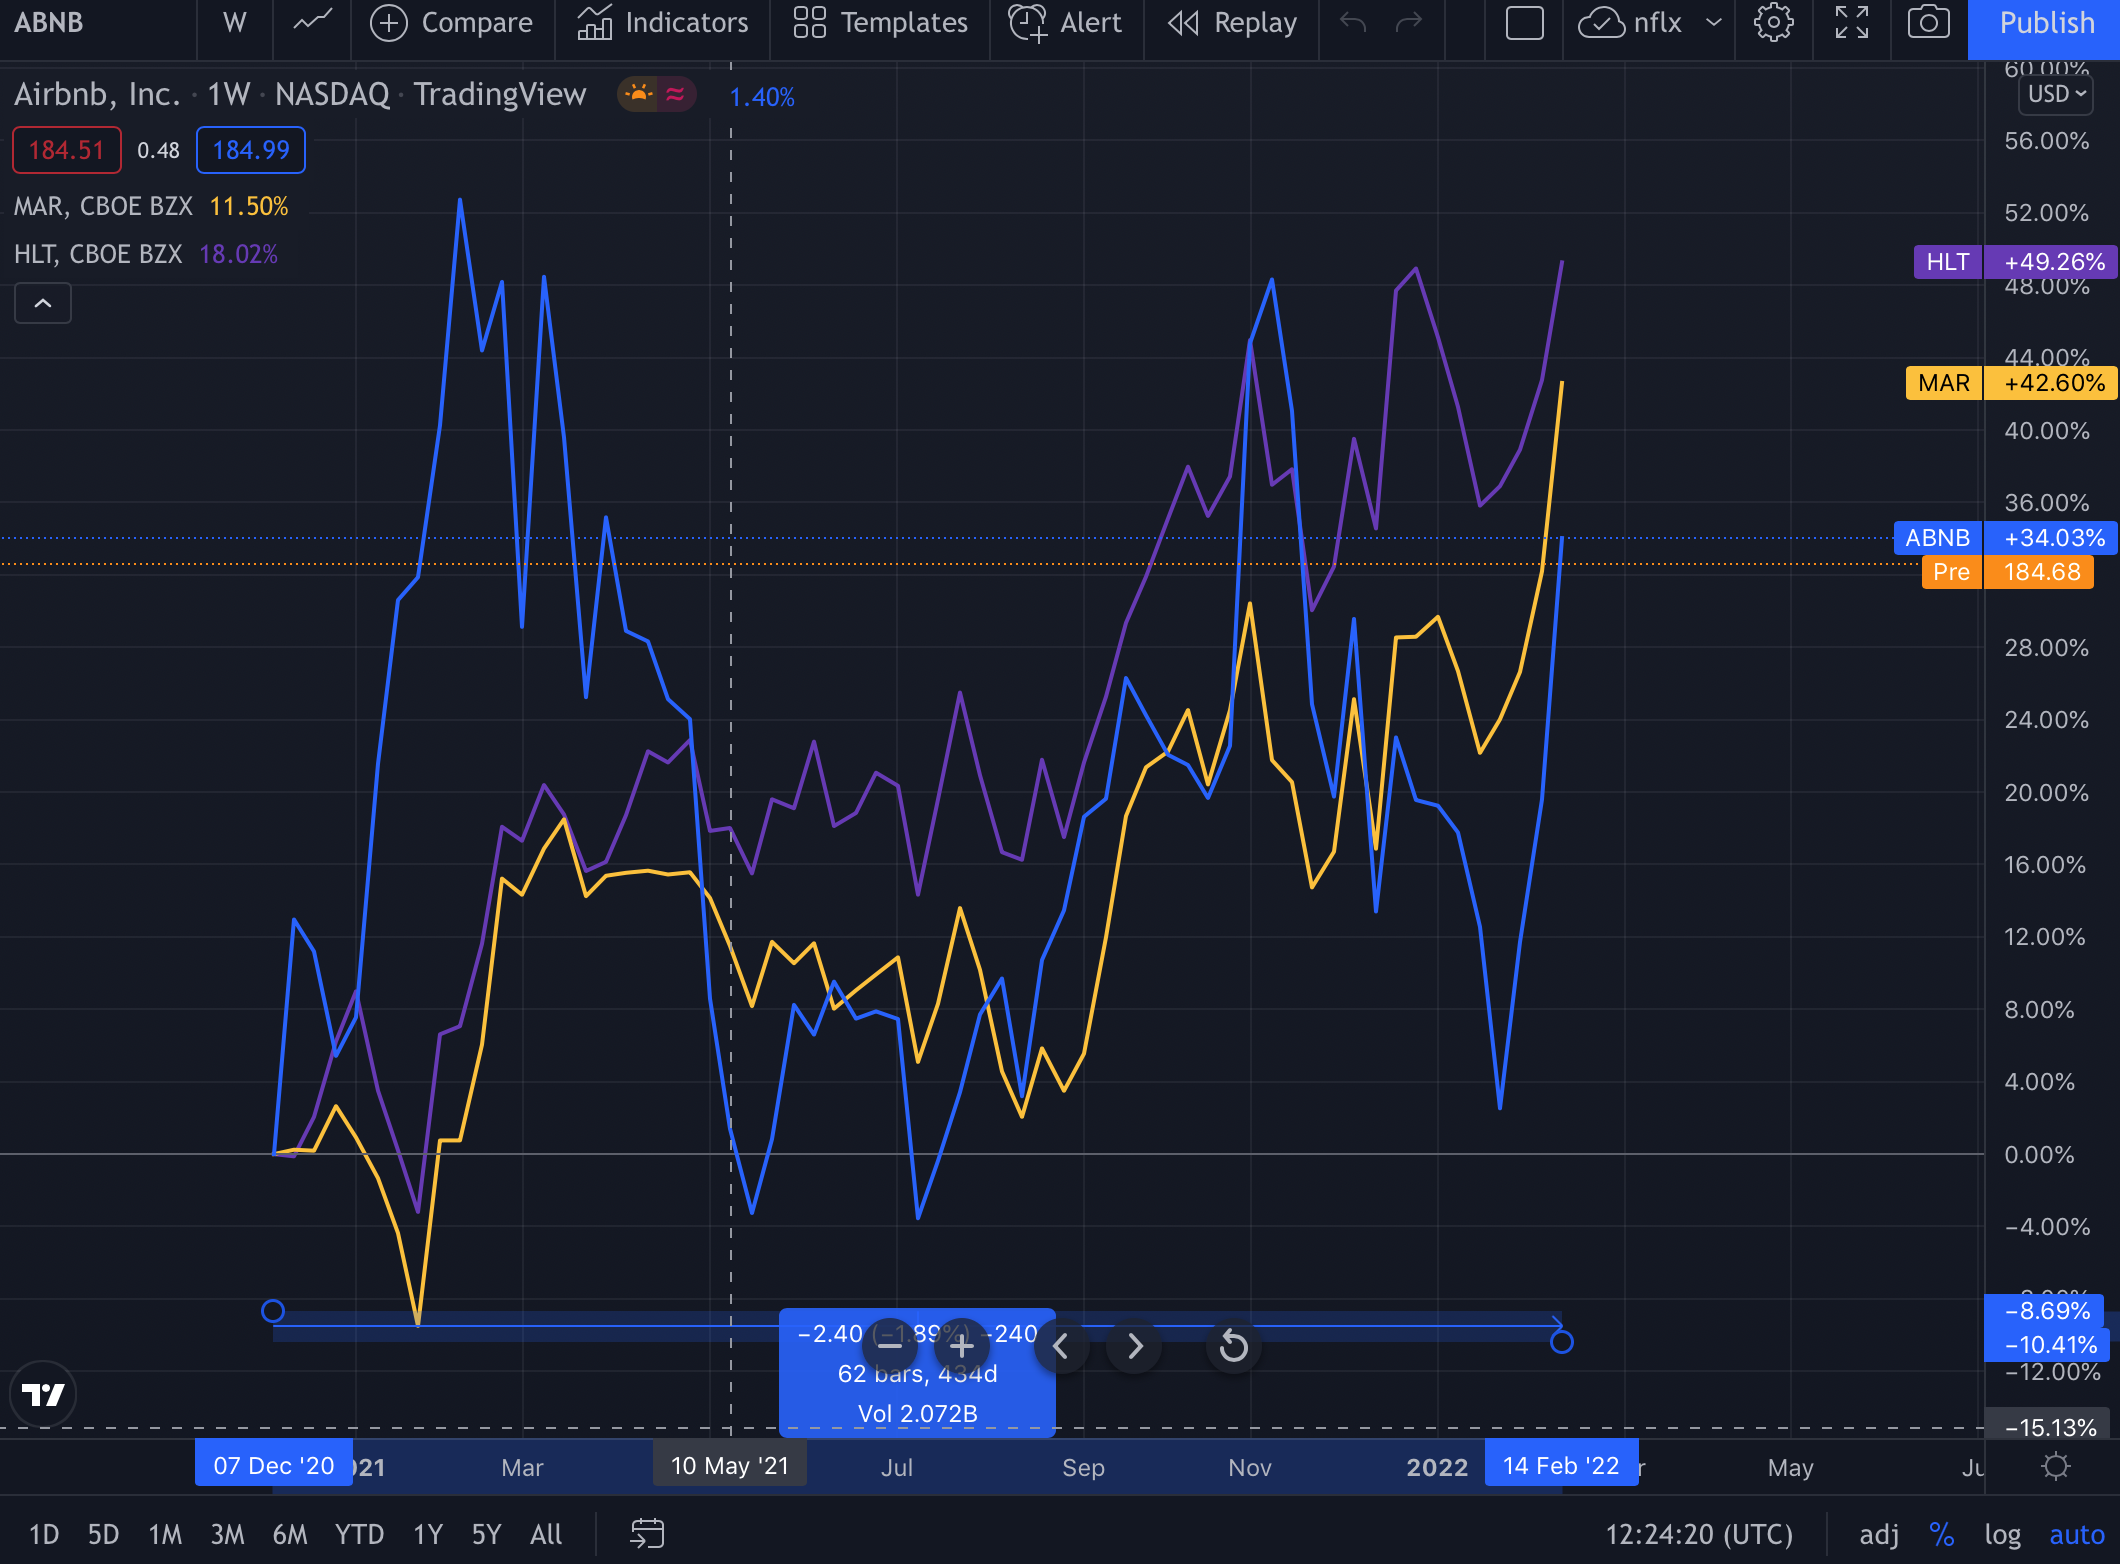Click the reset replay circular arrow

coord(1233,1346)
